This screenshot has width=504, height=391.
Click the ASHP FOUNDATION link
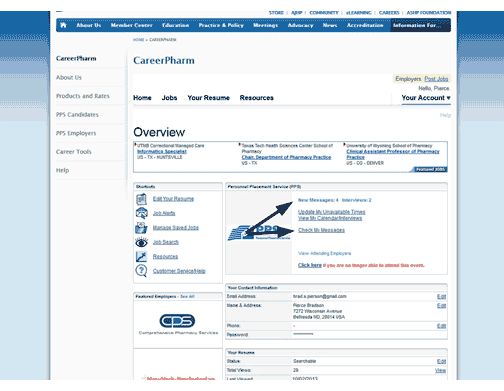point(429,13)
